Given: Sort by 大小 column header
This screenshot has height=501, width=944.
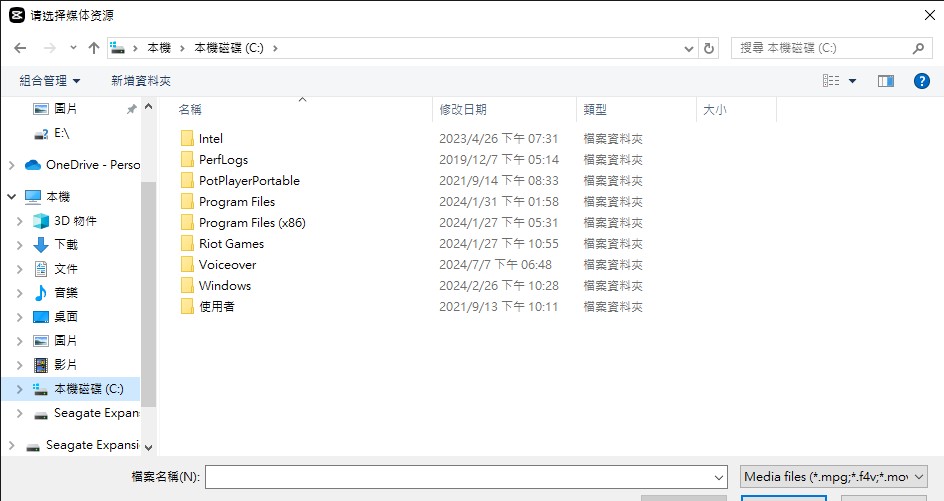Looking at the screenshot, I should (715, 110).
